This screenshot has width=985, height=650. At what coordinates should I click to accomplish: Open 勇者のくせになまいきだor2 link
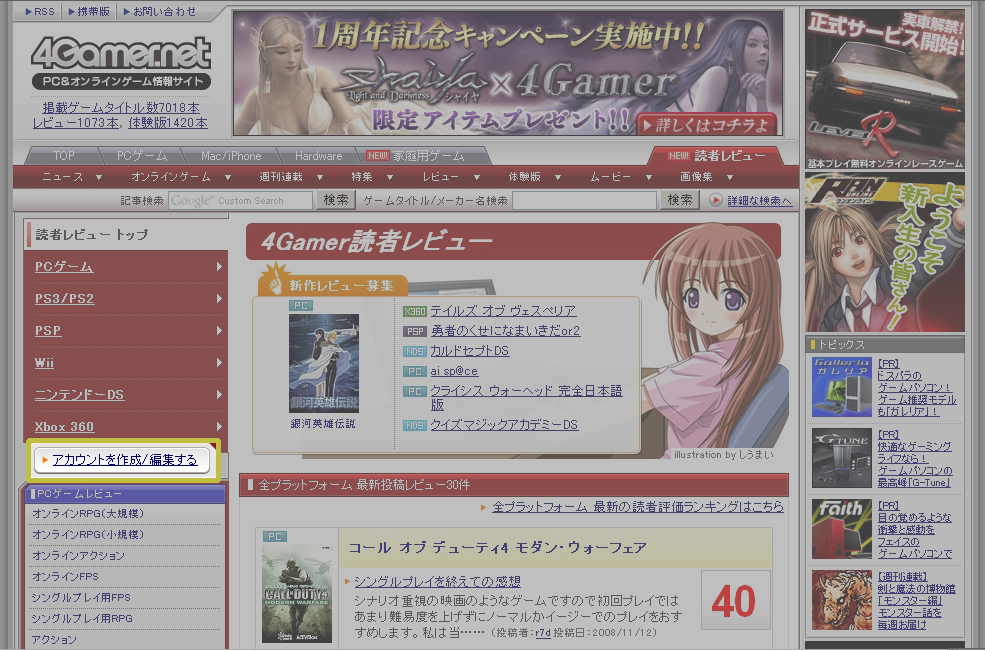(x=505, y=331)
